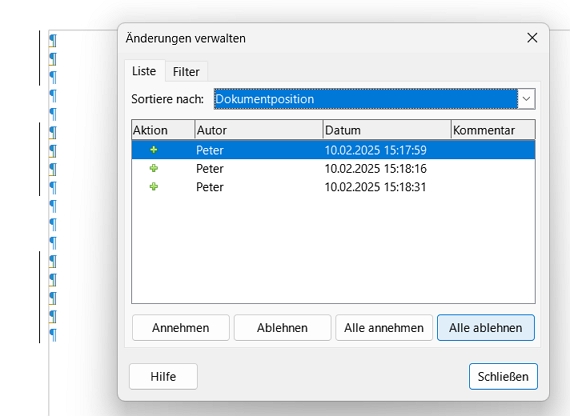Switch to the Liste tab
Screen dimensions: 570x416
tap(144, 71)
